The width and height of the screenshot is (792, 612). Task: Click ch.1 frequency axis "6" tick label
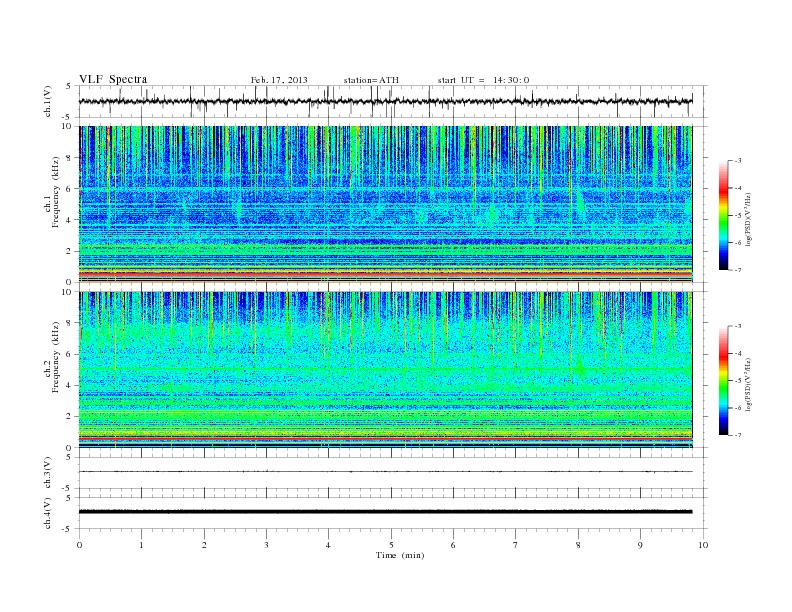tap(69, 189)
